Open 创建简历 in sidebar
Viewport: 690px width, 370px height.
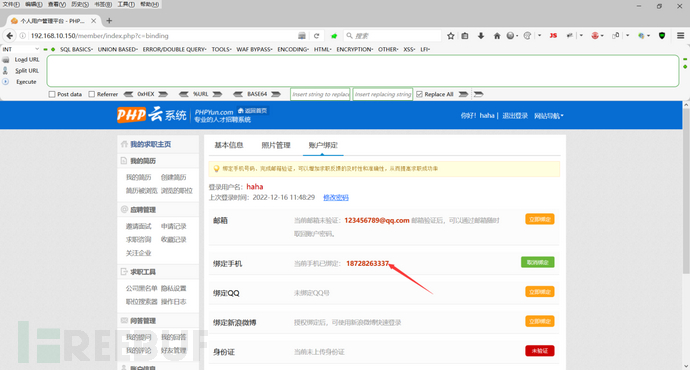[173, 177]
